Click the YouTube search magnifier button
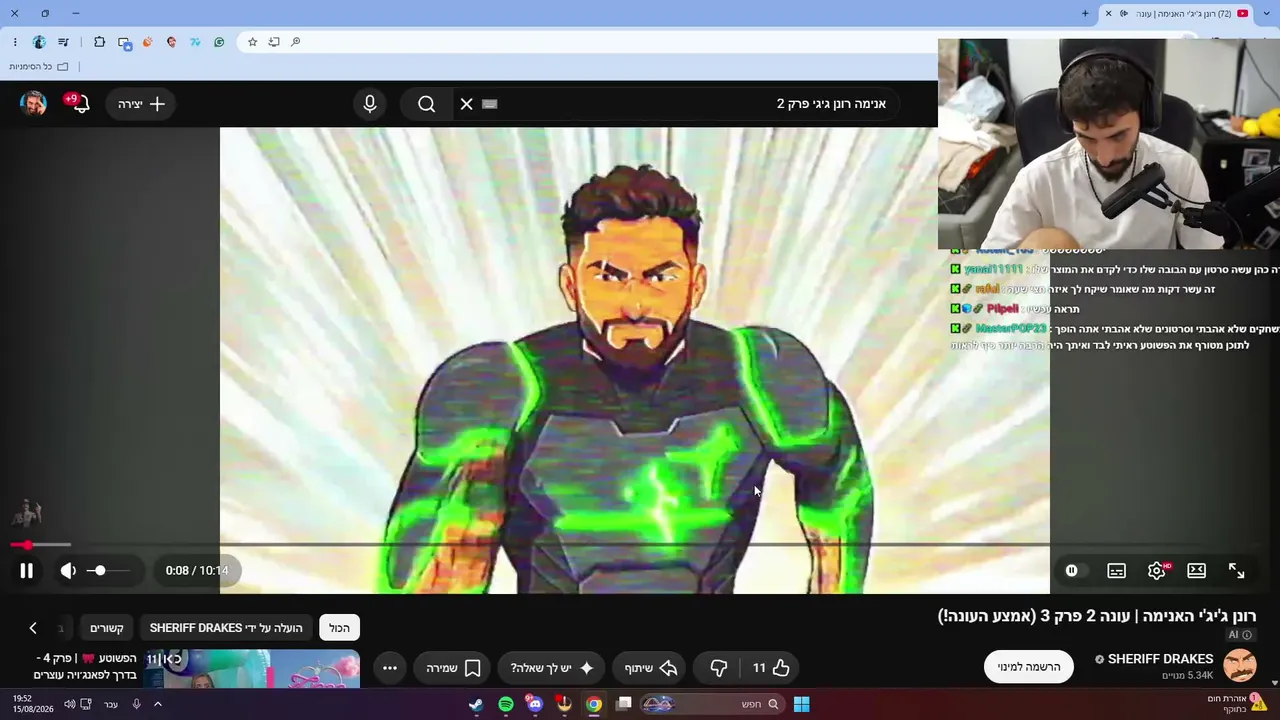 [427, 104]
